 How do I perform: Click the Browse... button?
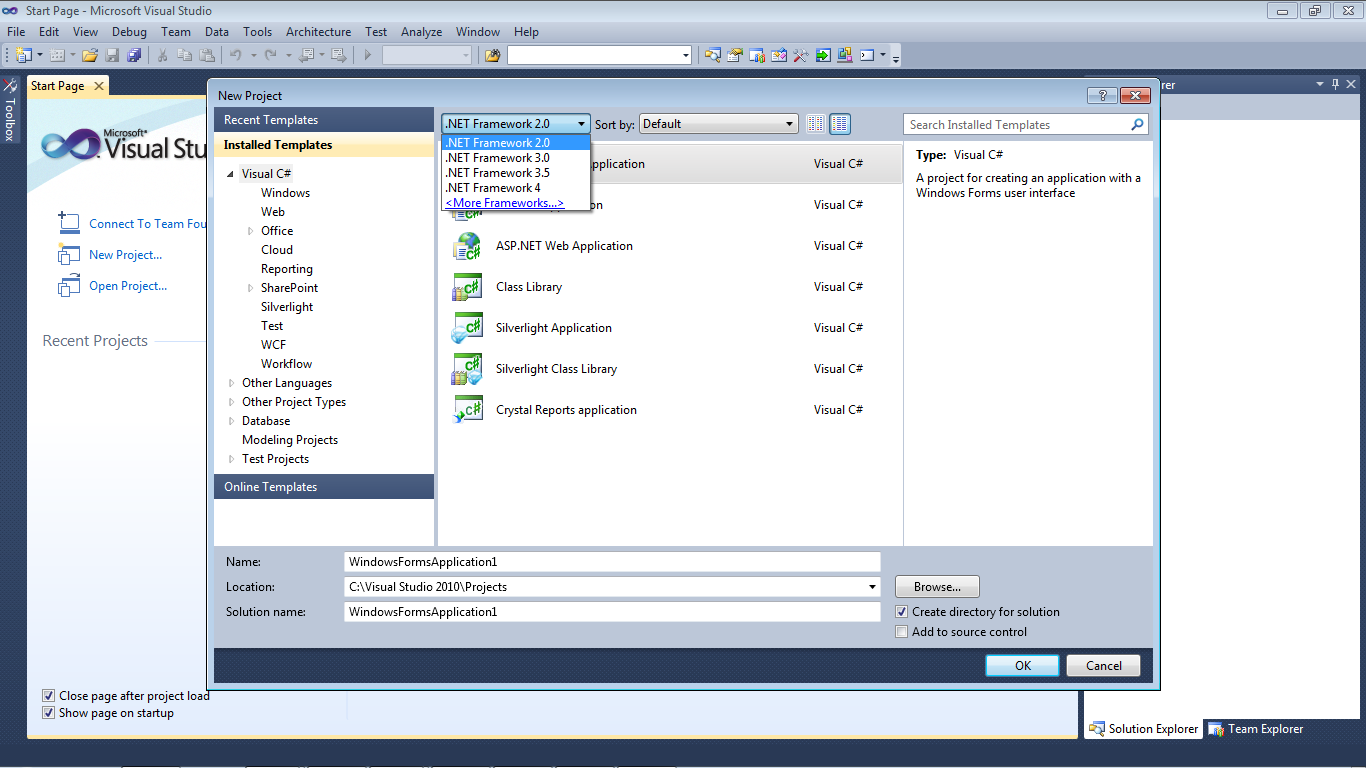click(937, 587)
